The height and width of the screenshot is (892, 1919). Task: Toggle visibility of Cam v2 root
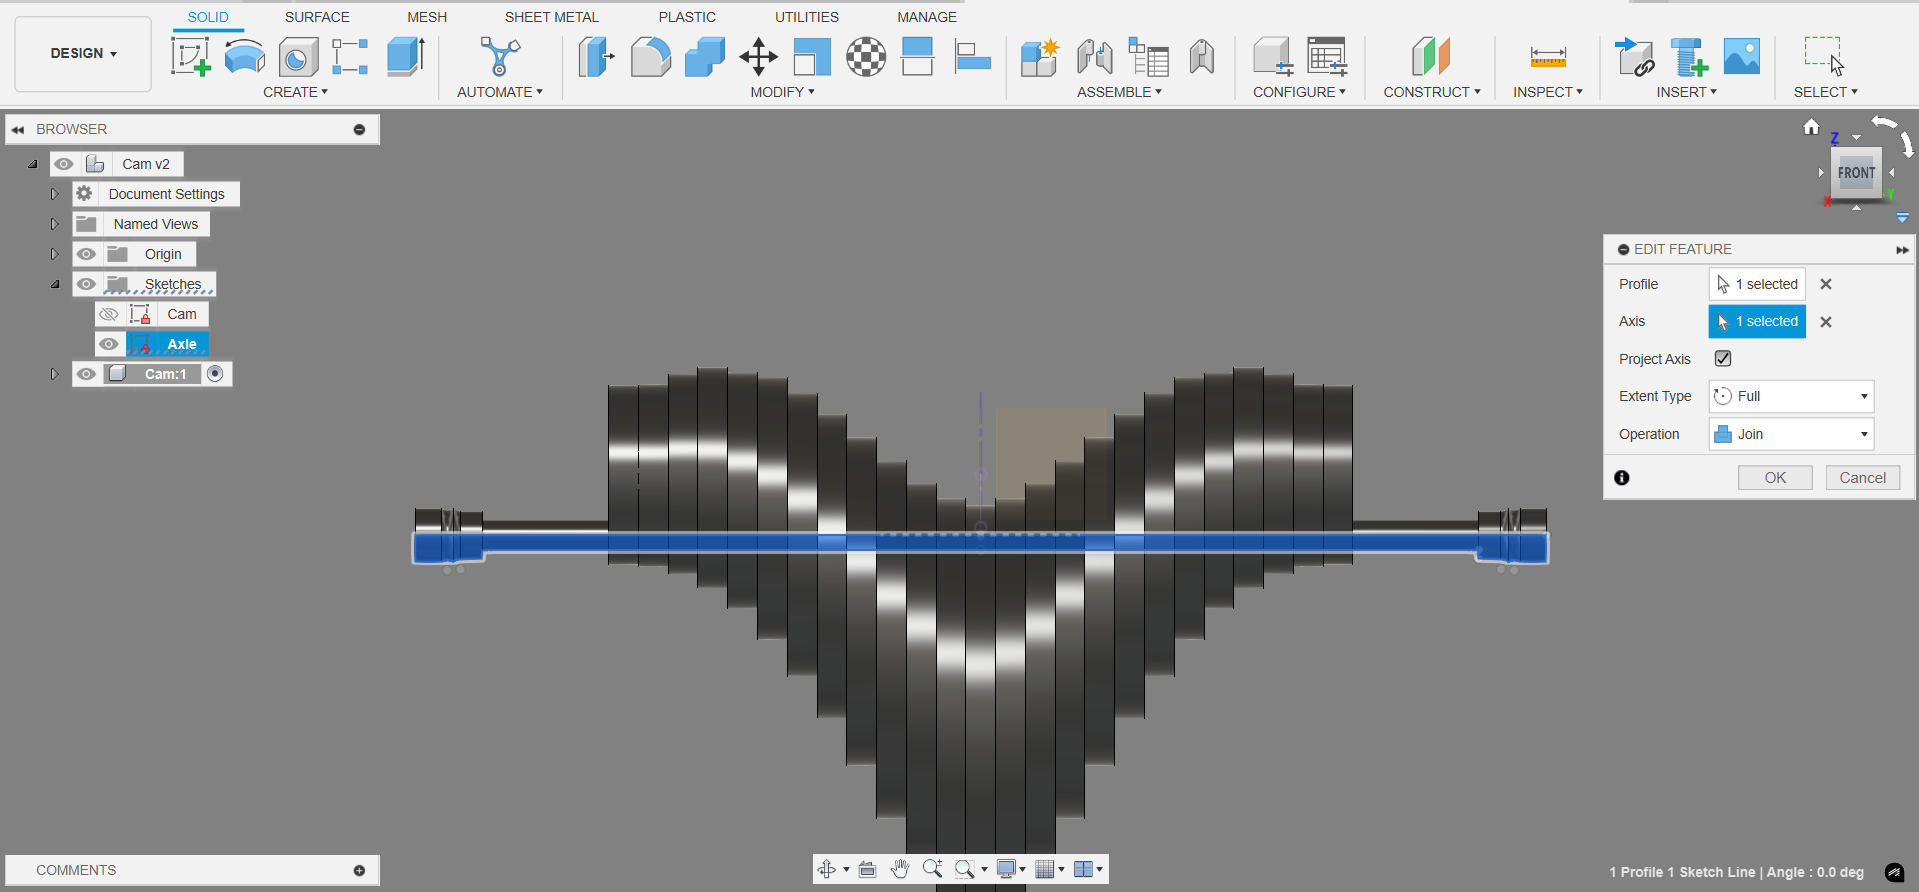click(64, 164)
